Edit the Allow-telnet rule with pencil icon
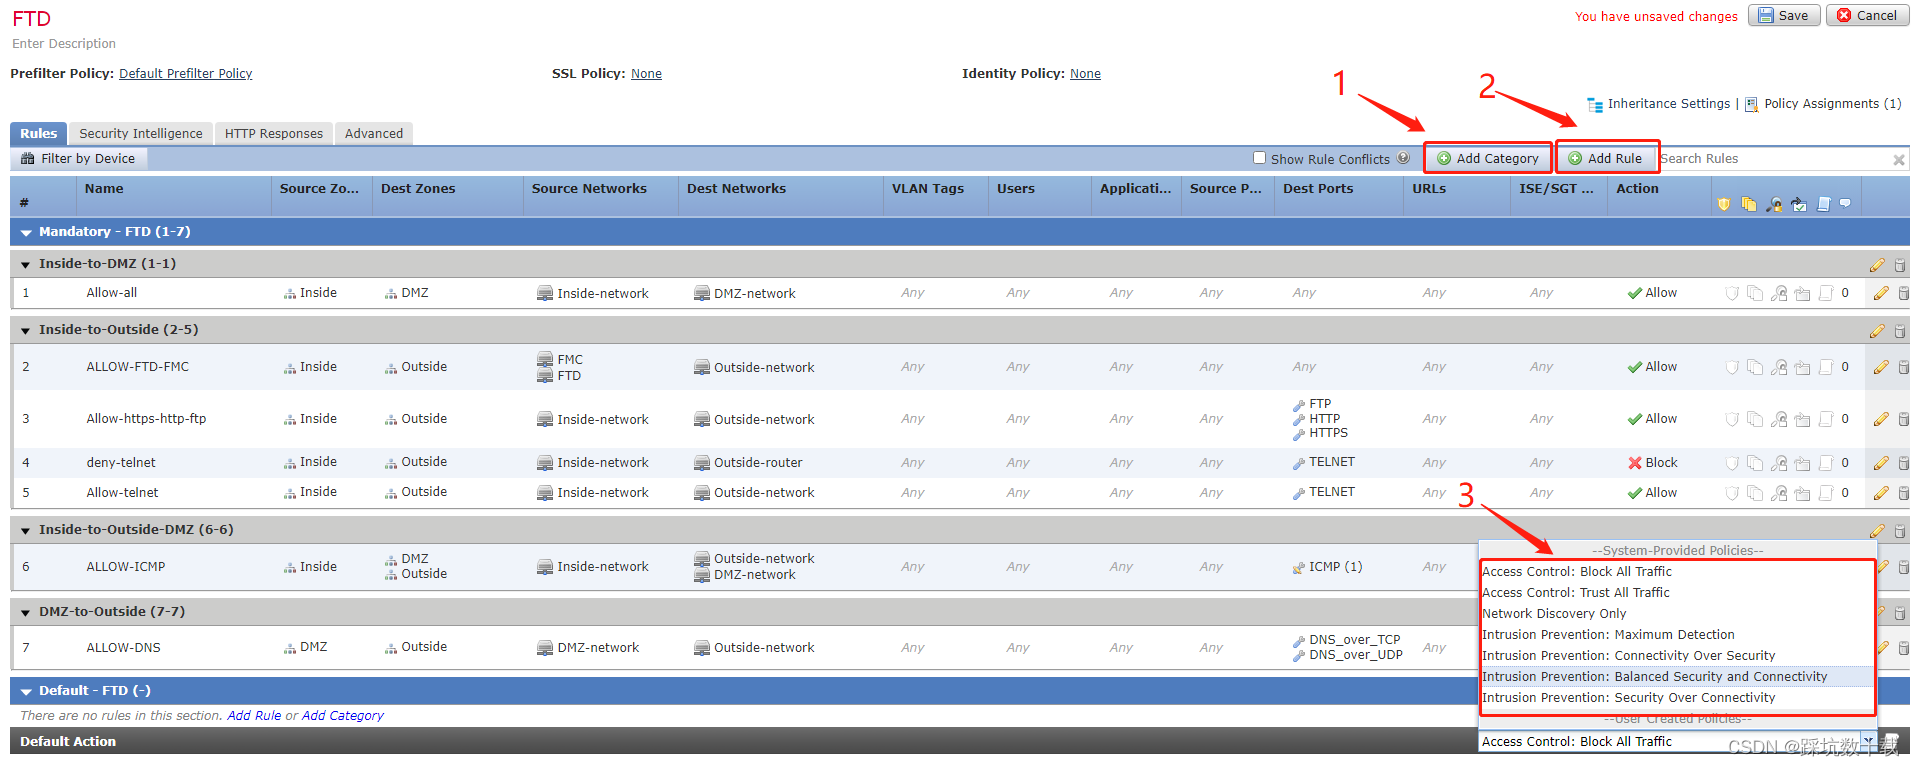Screen dimensions: 1914x766 tap(1881, 493)
